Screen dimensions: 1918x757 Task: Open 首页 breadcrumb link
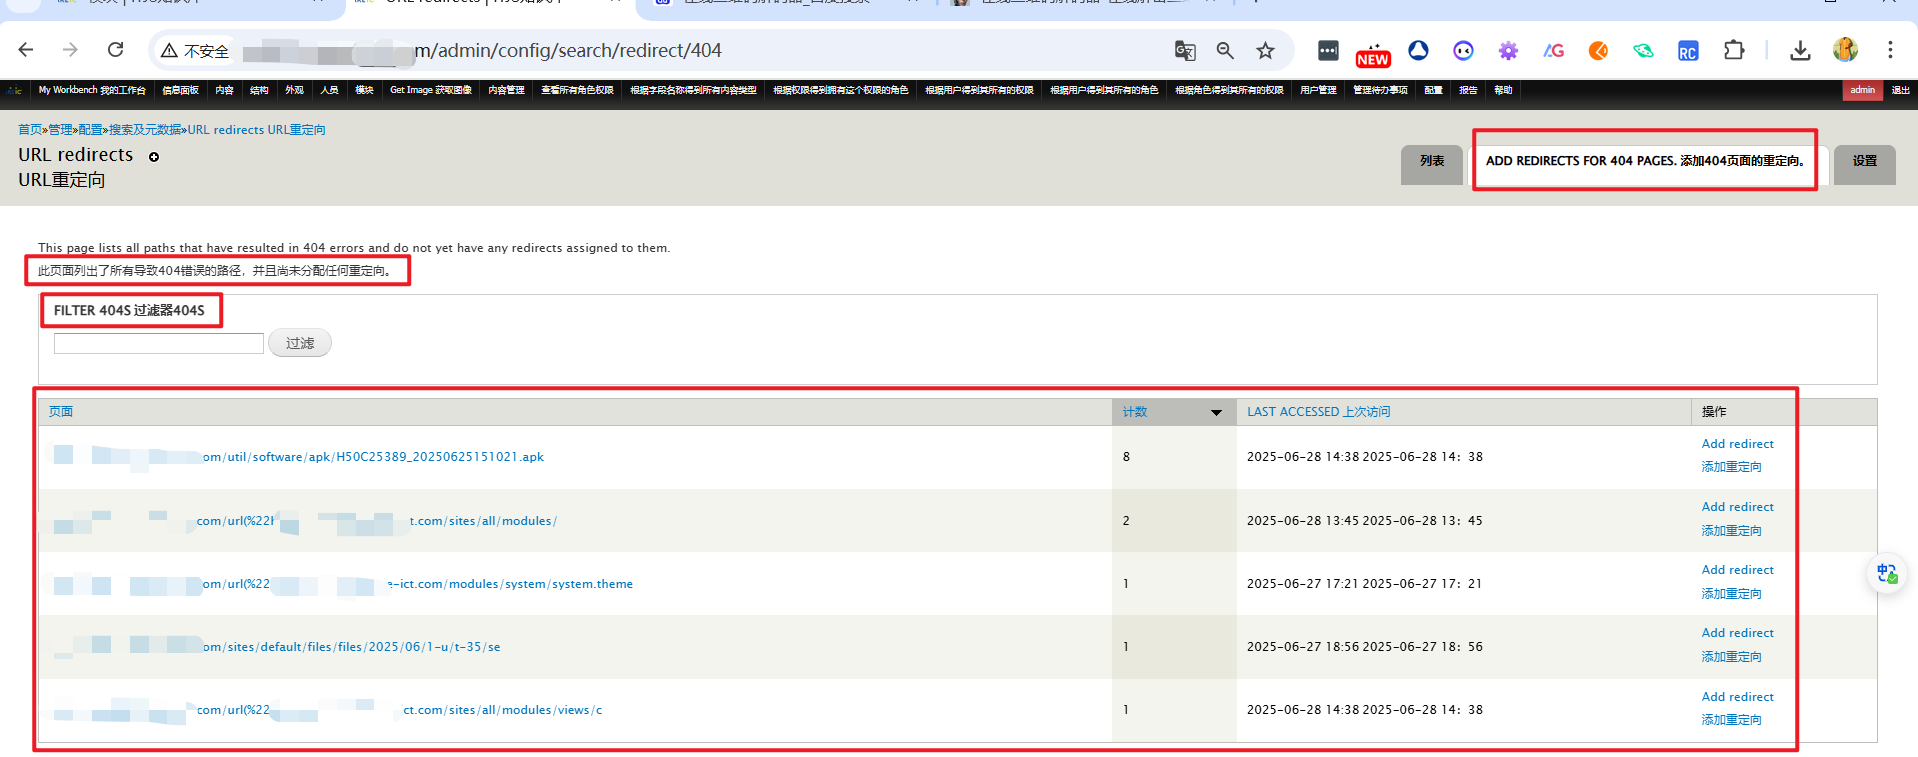click(x=30, y=130)
